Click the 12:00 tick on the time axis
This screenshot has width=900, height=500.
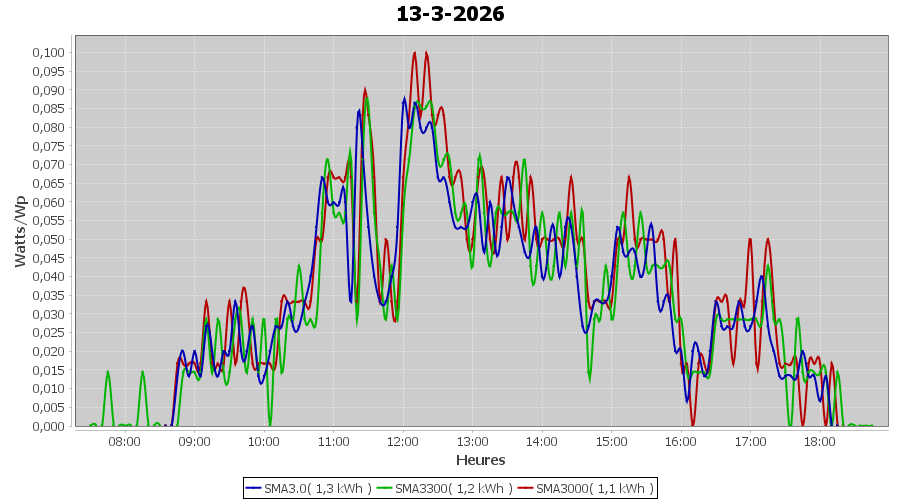coord(403,441)
